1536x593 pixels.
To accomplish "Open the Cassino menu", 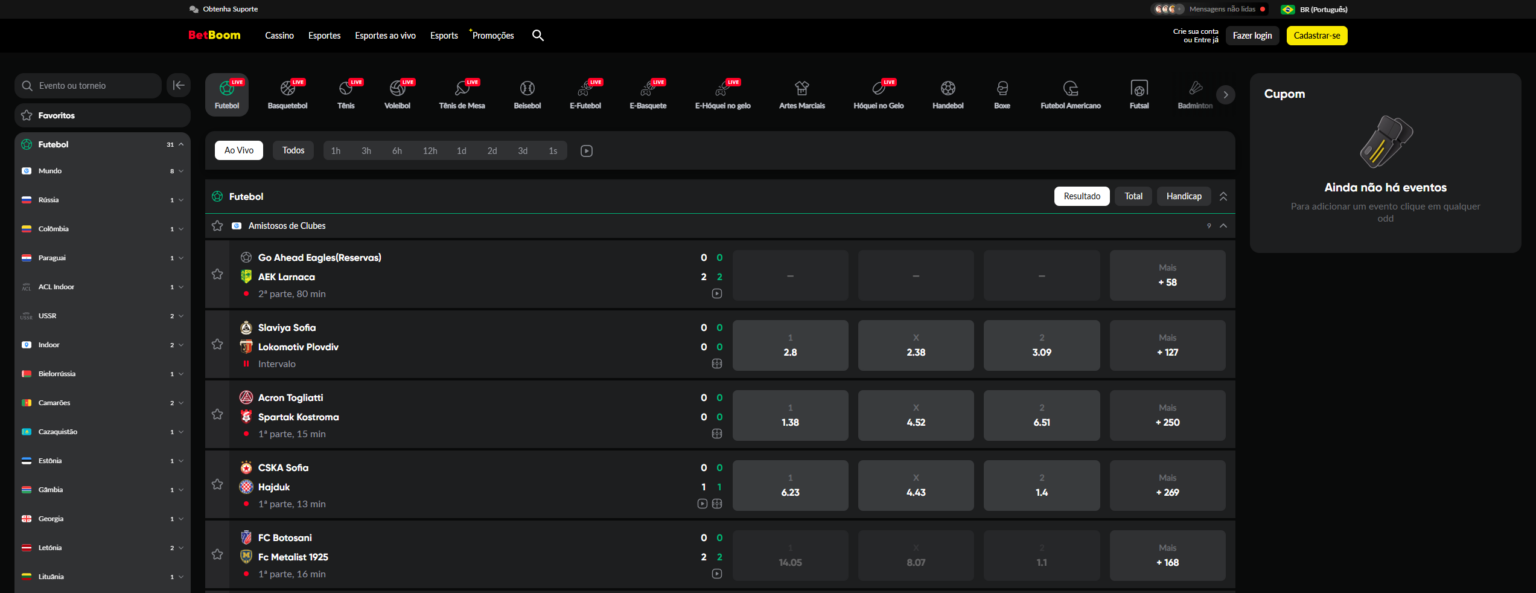I will (x=279, y=35).
